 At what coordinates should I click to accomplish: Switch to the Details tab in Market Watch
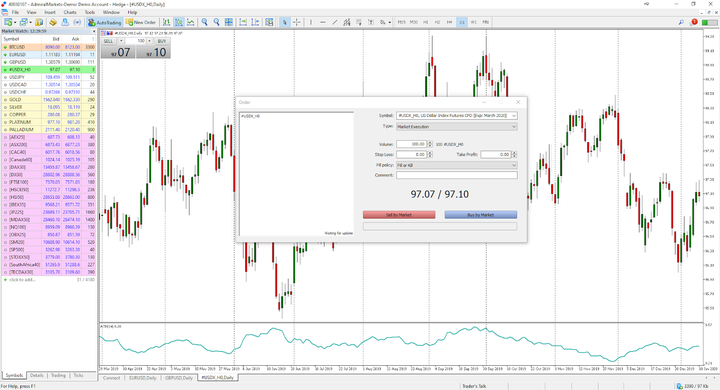pyautogui.click(x=37, y=375)
